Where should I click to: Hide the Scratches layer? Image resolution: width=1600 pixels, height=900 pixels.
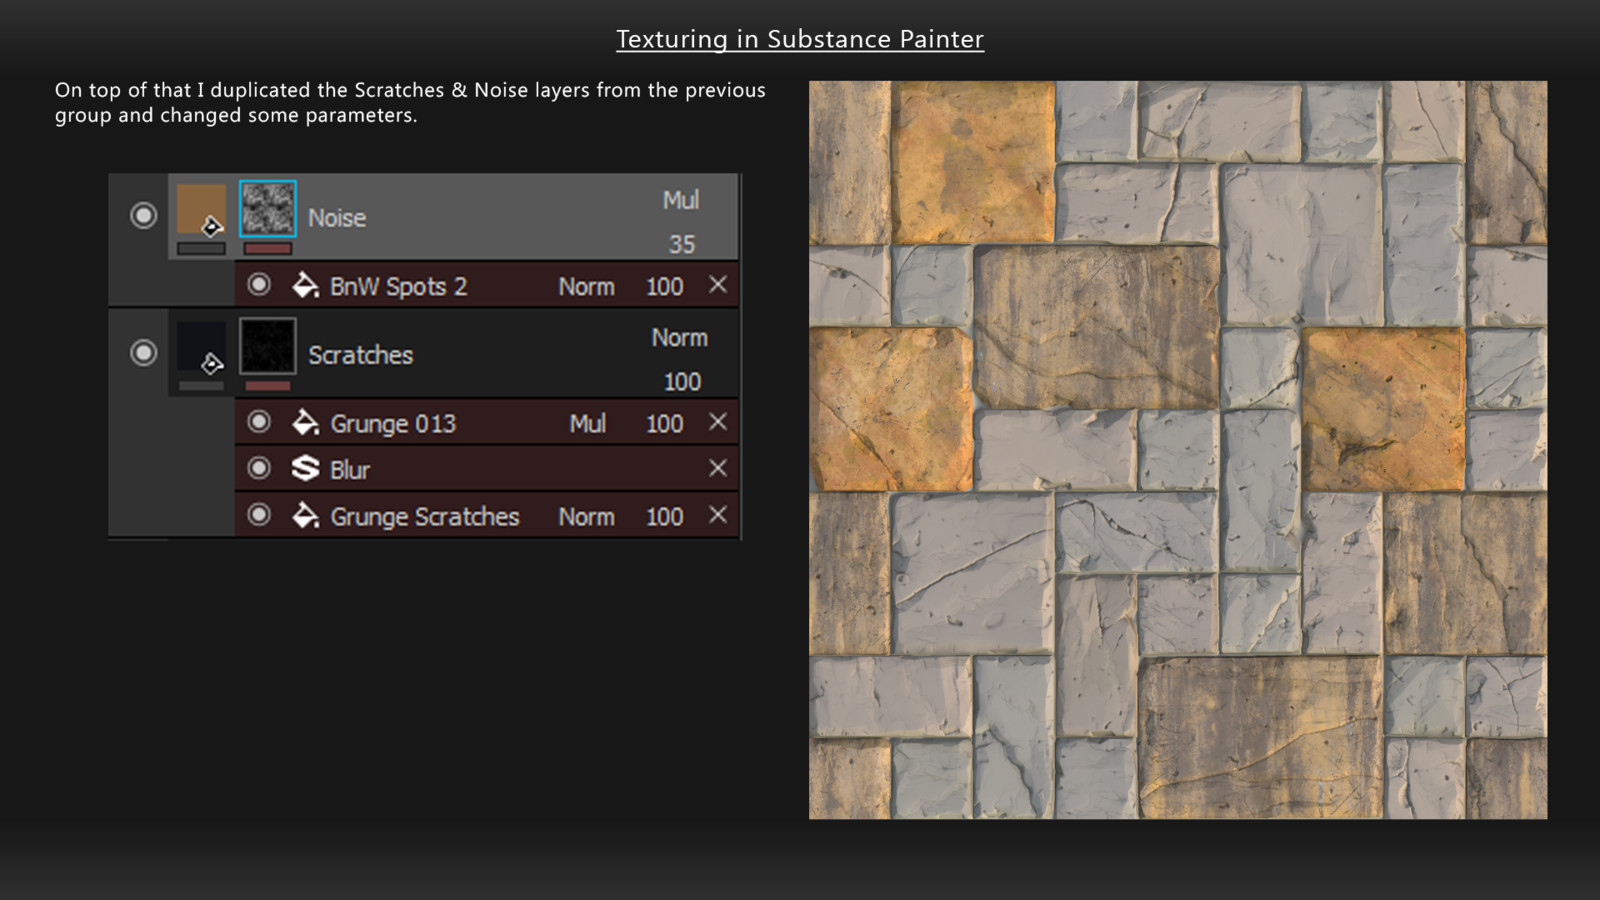coord(144,352)
